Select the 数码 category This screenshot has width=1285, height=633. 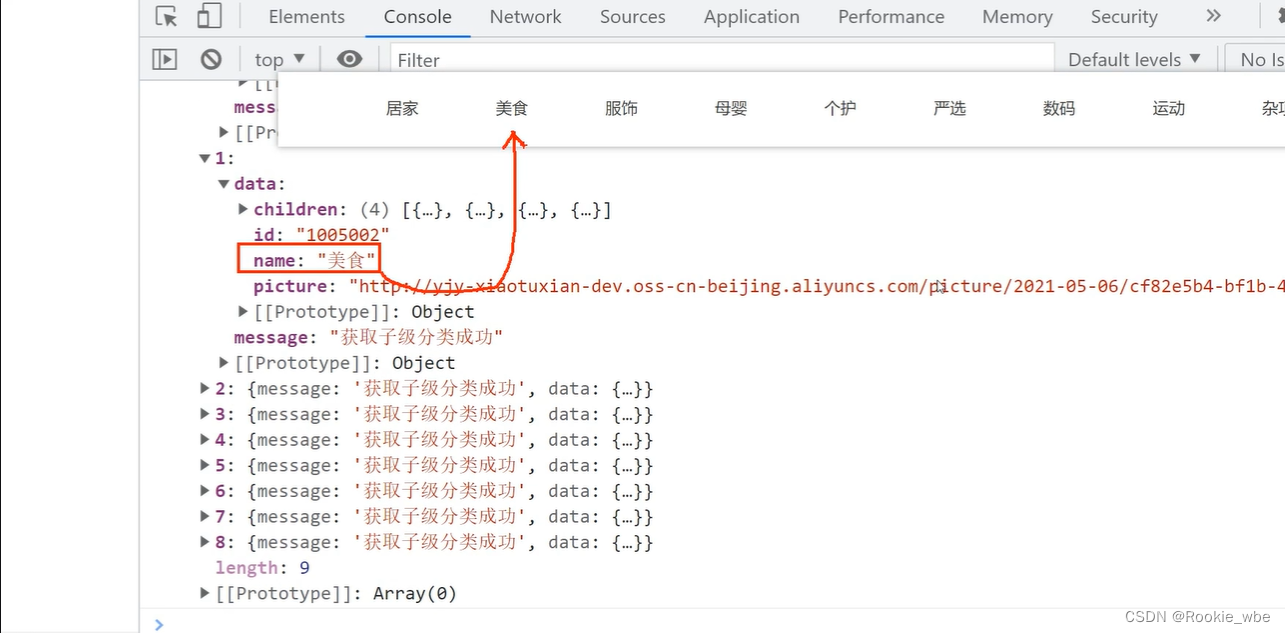point(1059,108)
